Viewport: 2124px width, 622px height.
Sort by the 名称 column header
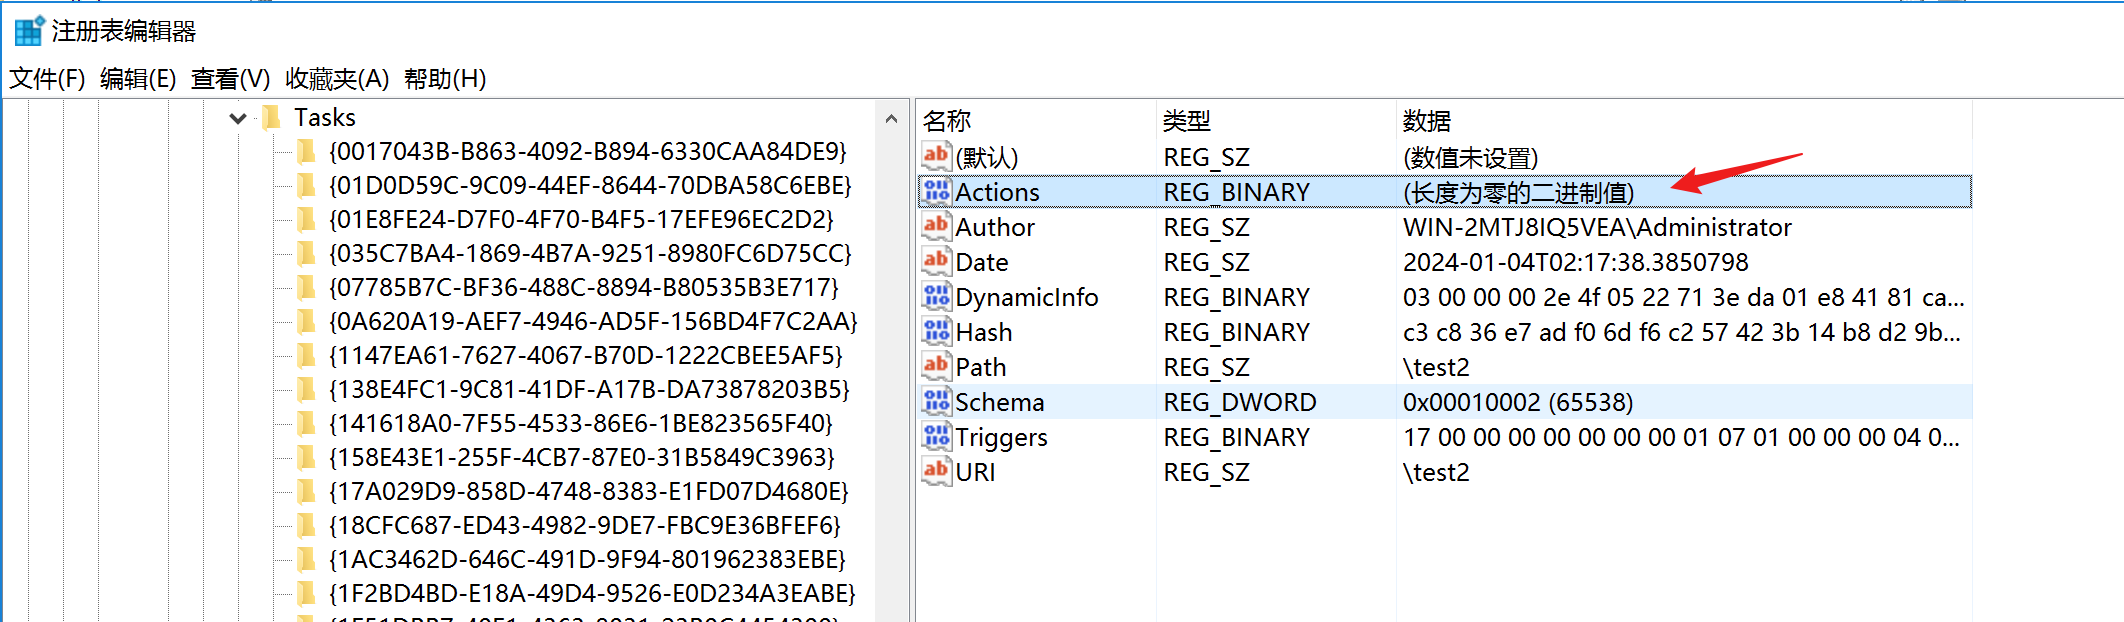point(947,121)
